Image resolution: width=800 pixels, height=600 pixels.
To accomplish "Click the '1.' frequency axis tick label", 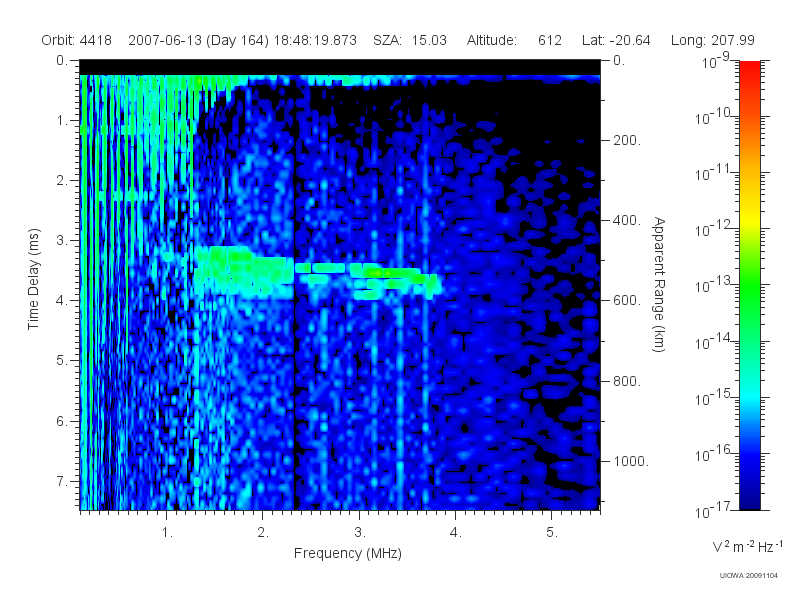I will [x=167, y=533].
